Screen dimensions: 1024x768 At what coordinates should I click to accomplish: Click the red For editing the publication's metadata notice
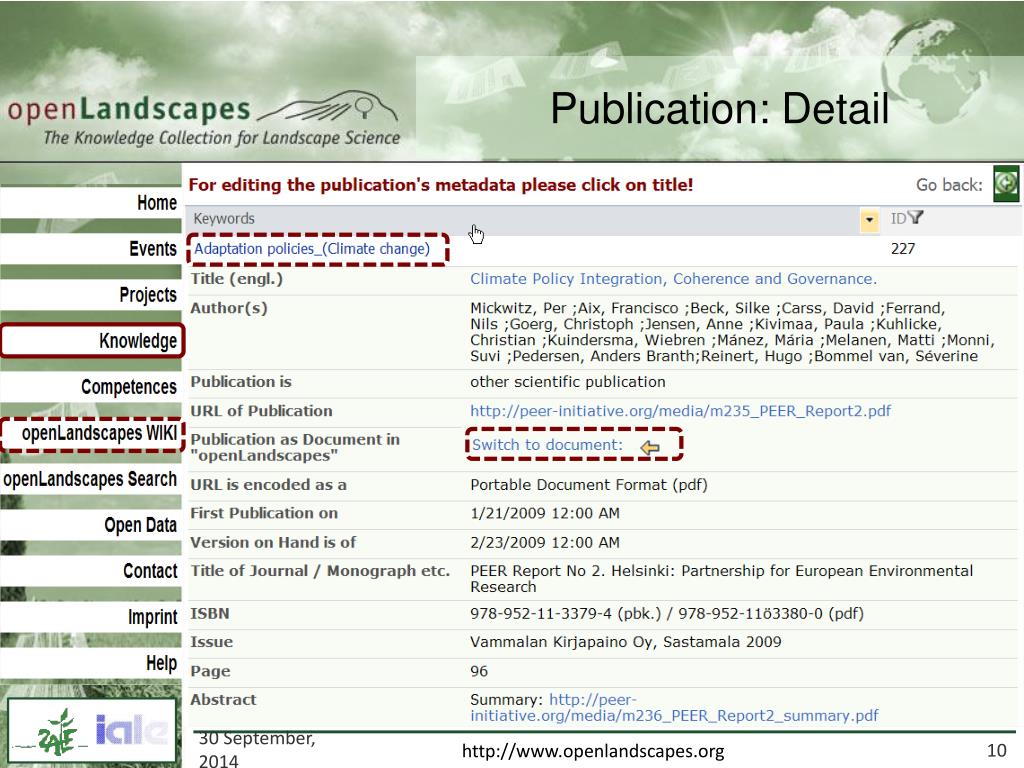[441, 185]
